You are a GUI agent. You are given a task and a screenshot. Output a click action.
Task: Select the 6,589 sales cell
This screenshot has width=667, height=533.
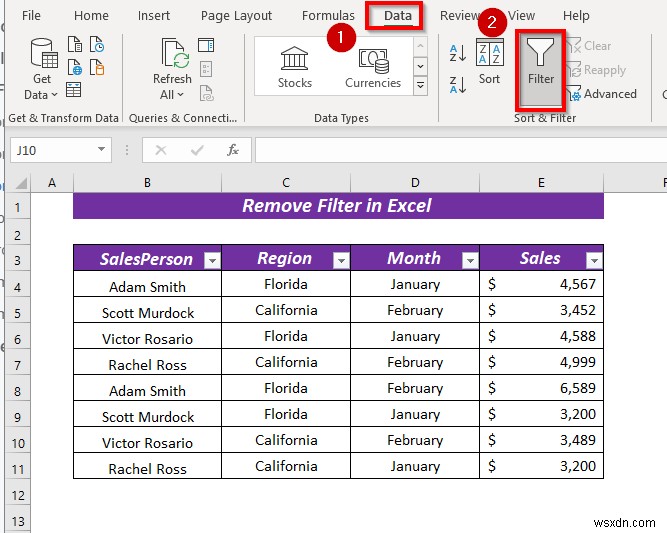pos(541,388)
